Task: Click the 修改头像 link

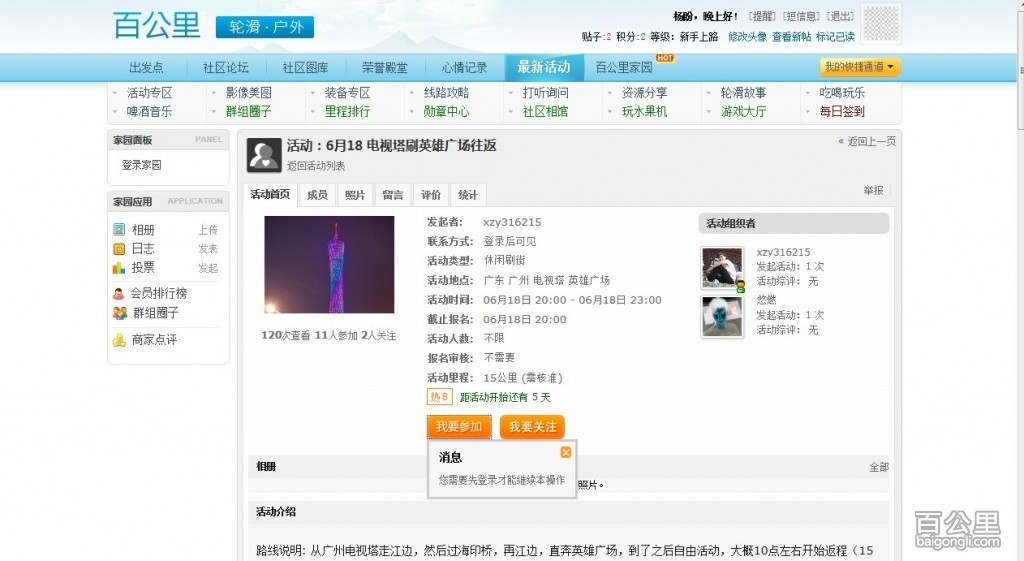Action: 747,37
